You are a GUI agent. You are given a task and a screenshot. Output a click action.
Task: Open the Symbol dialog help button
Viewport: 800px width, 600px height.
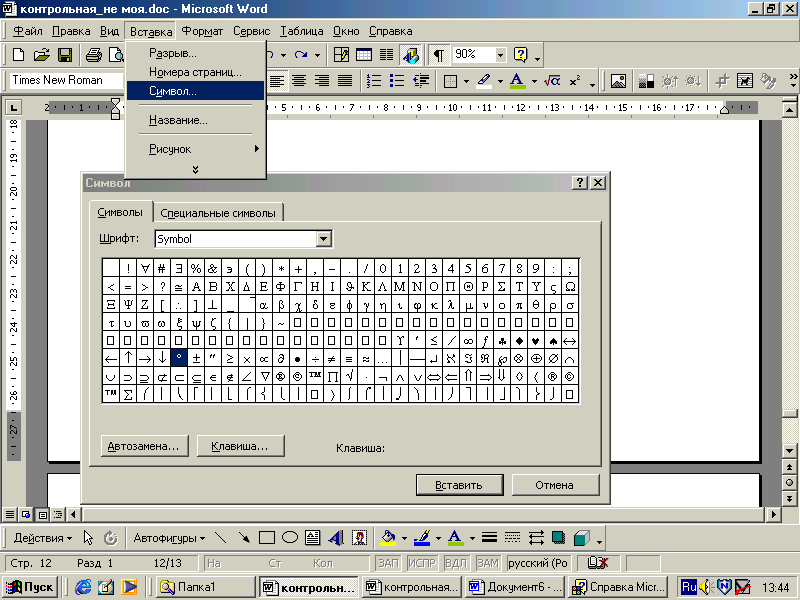click(580, 182)
